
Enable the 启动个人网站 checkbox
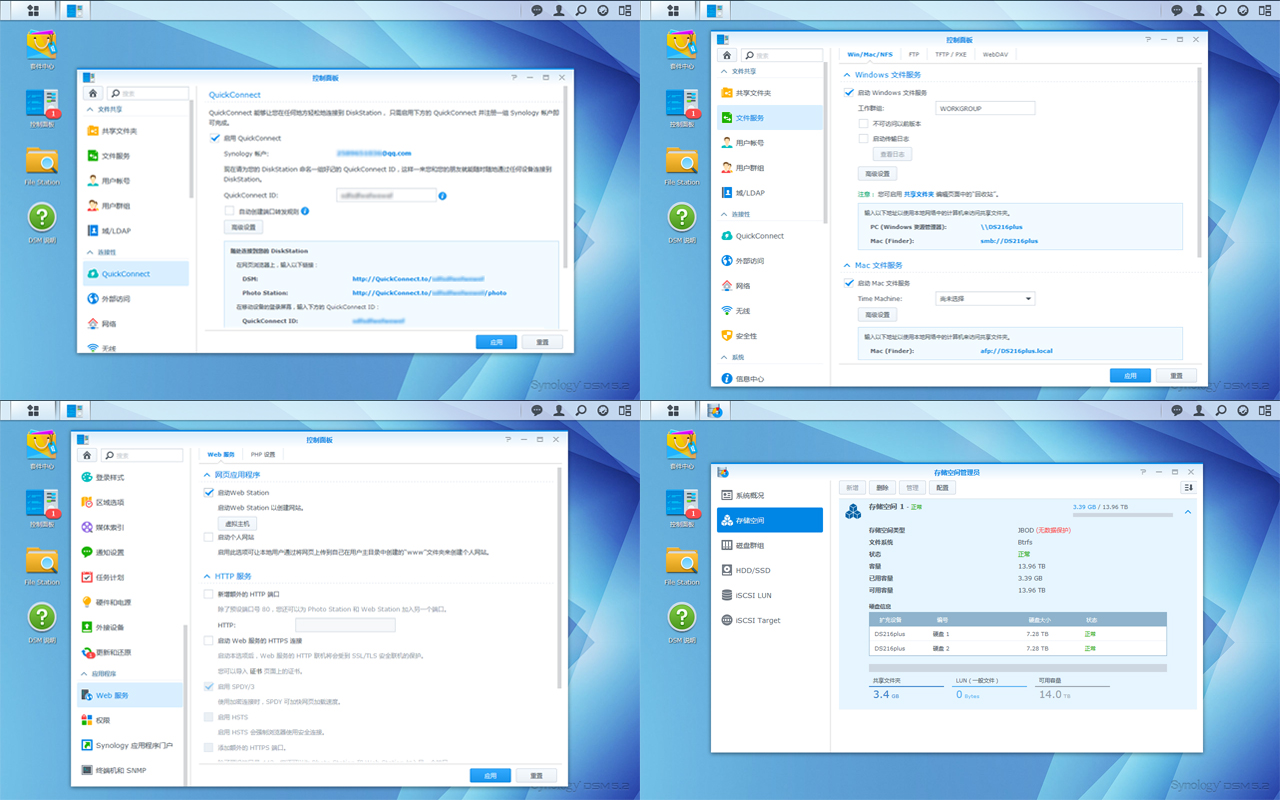209,537
